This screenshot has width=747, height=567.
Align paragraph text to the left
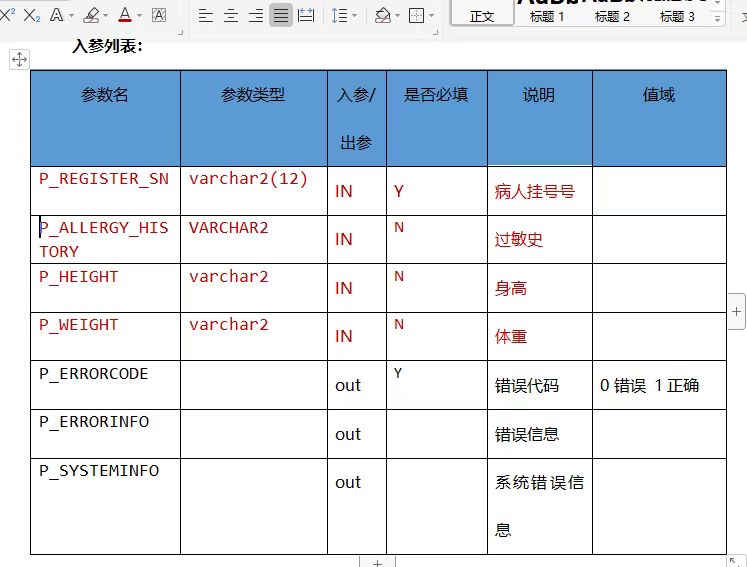point(205,16)
